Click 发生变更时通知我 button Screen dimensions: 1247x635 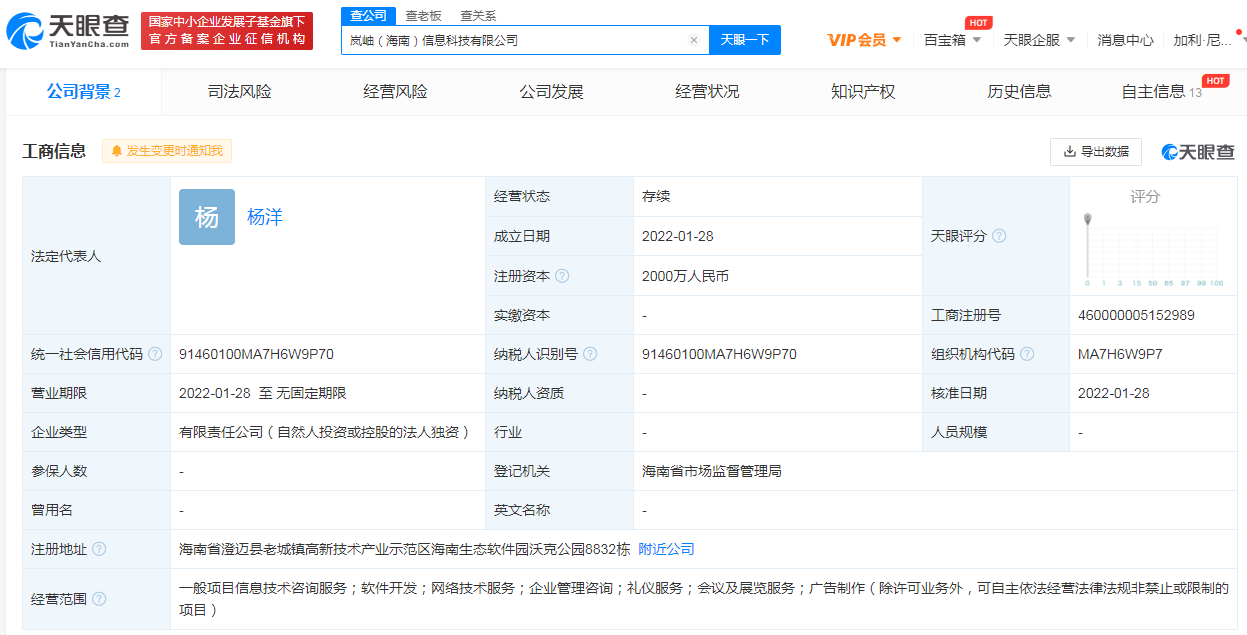click(x=167, y=151)
